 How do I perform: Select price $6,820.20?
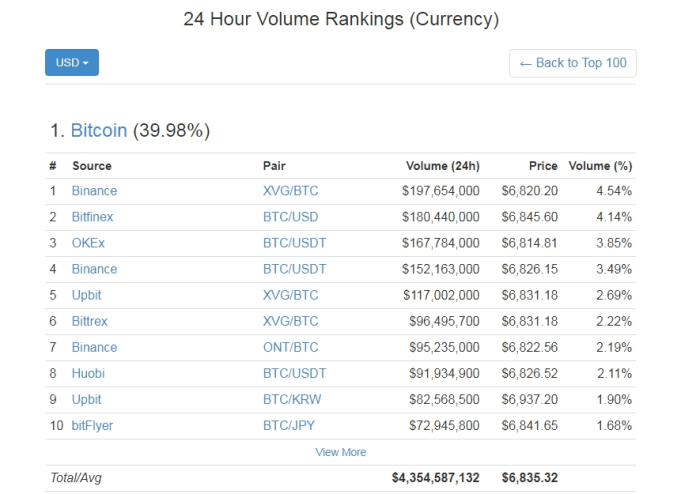tap(530, 191)
